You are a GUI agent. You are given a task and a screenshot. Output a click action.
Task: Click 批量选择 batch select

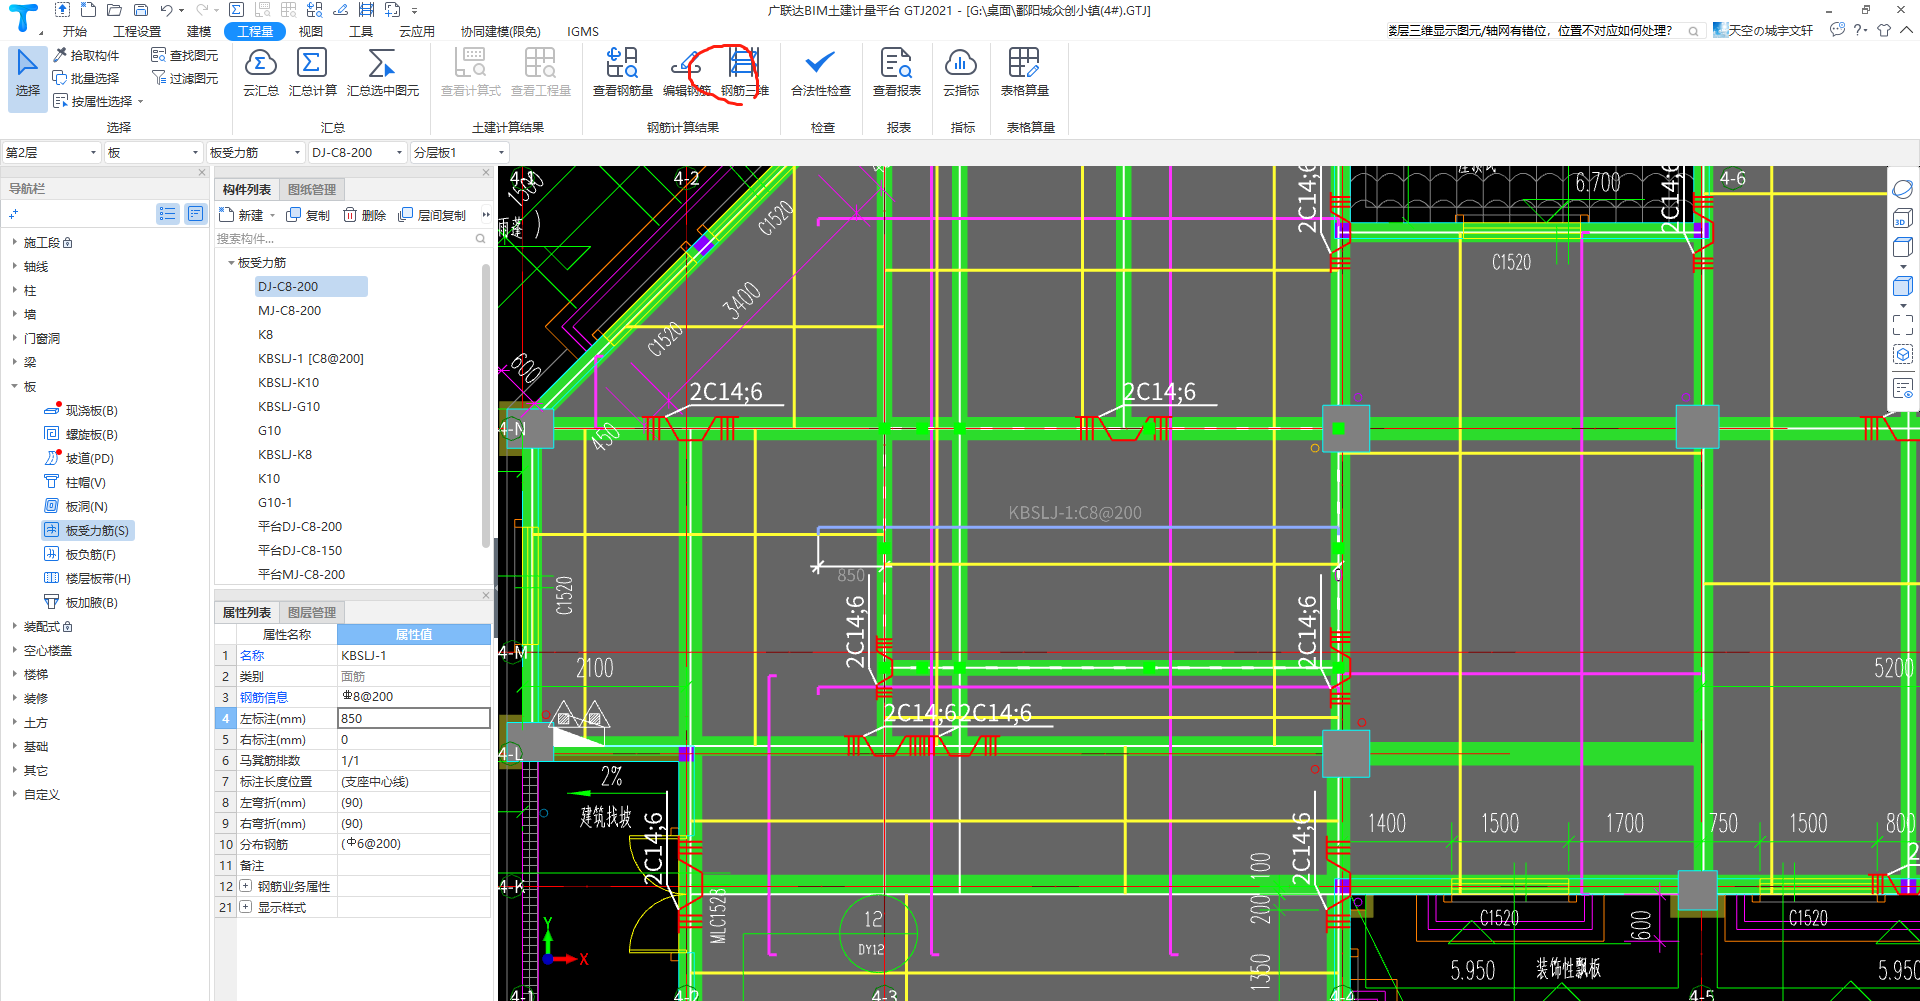coord(86,78)
